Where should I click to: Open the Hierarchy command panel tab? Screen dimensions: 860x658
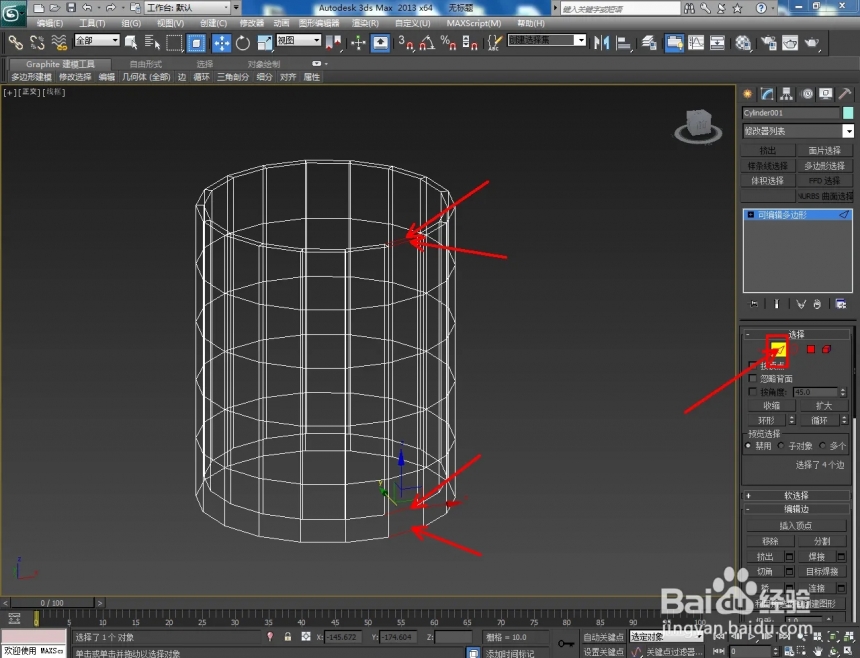(787, 94)
